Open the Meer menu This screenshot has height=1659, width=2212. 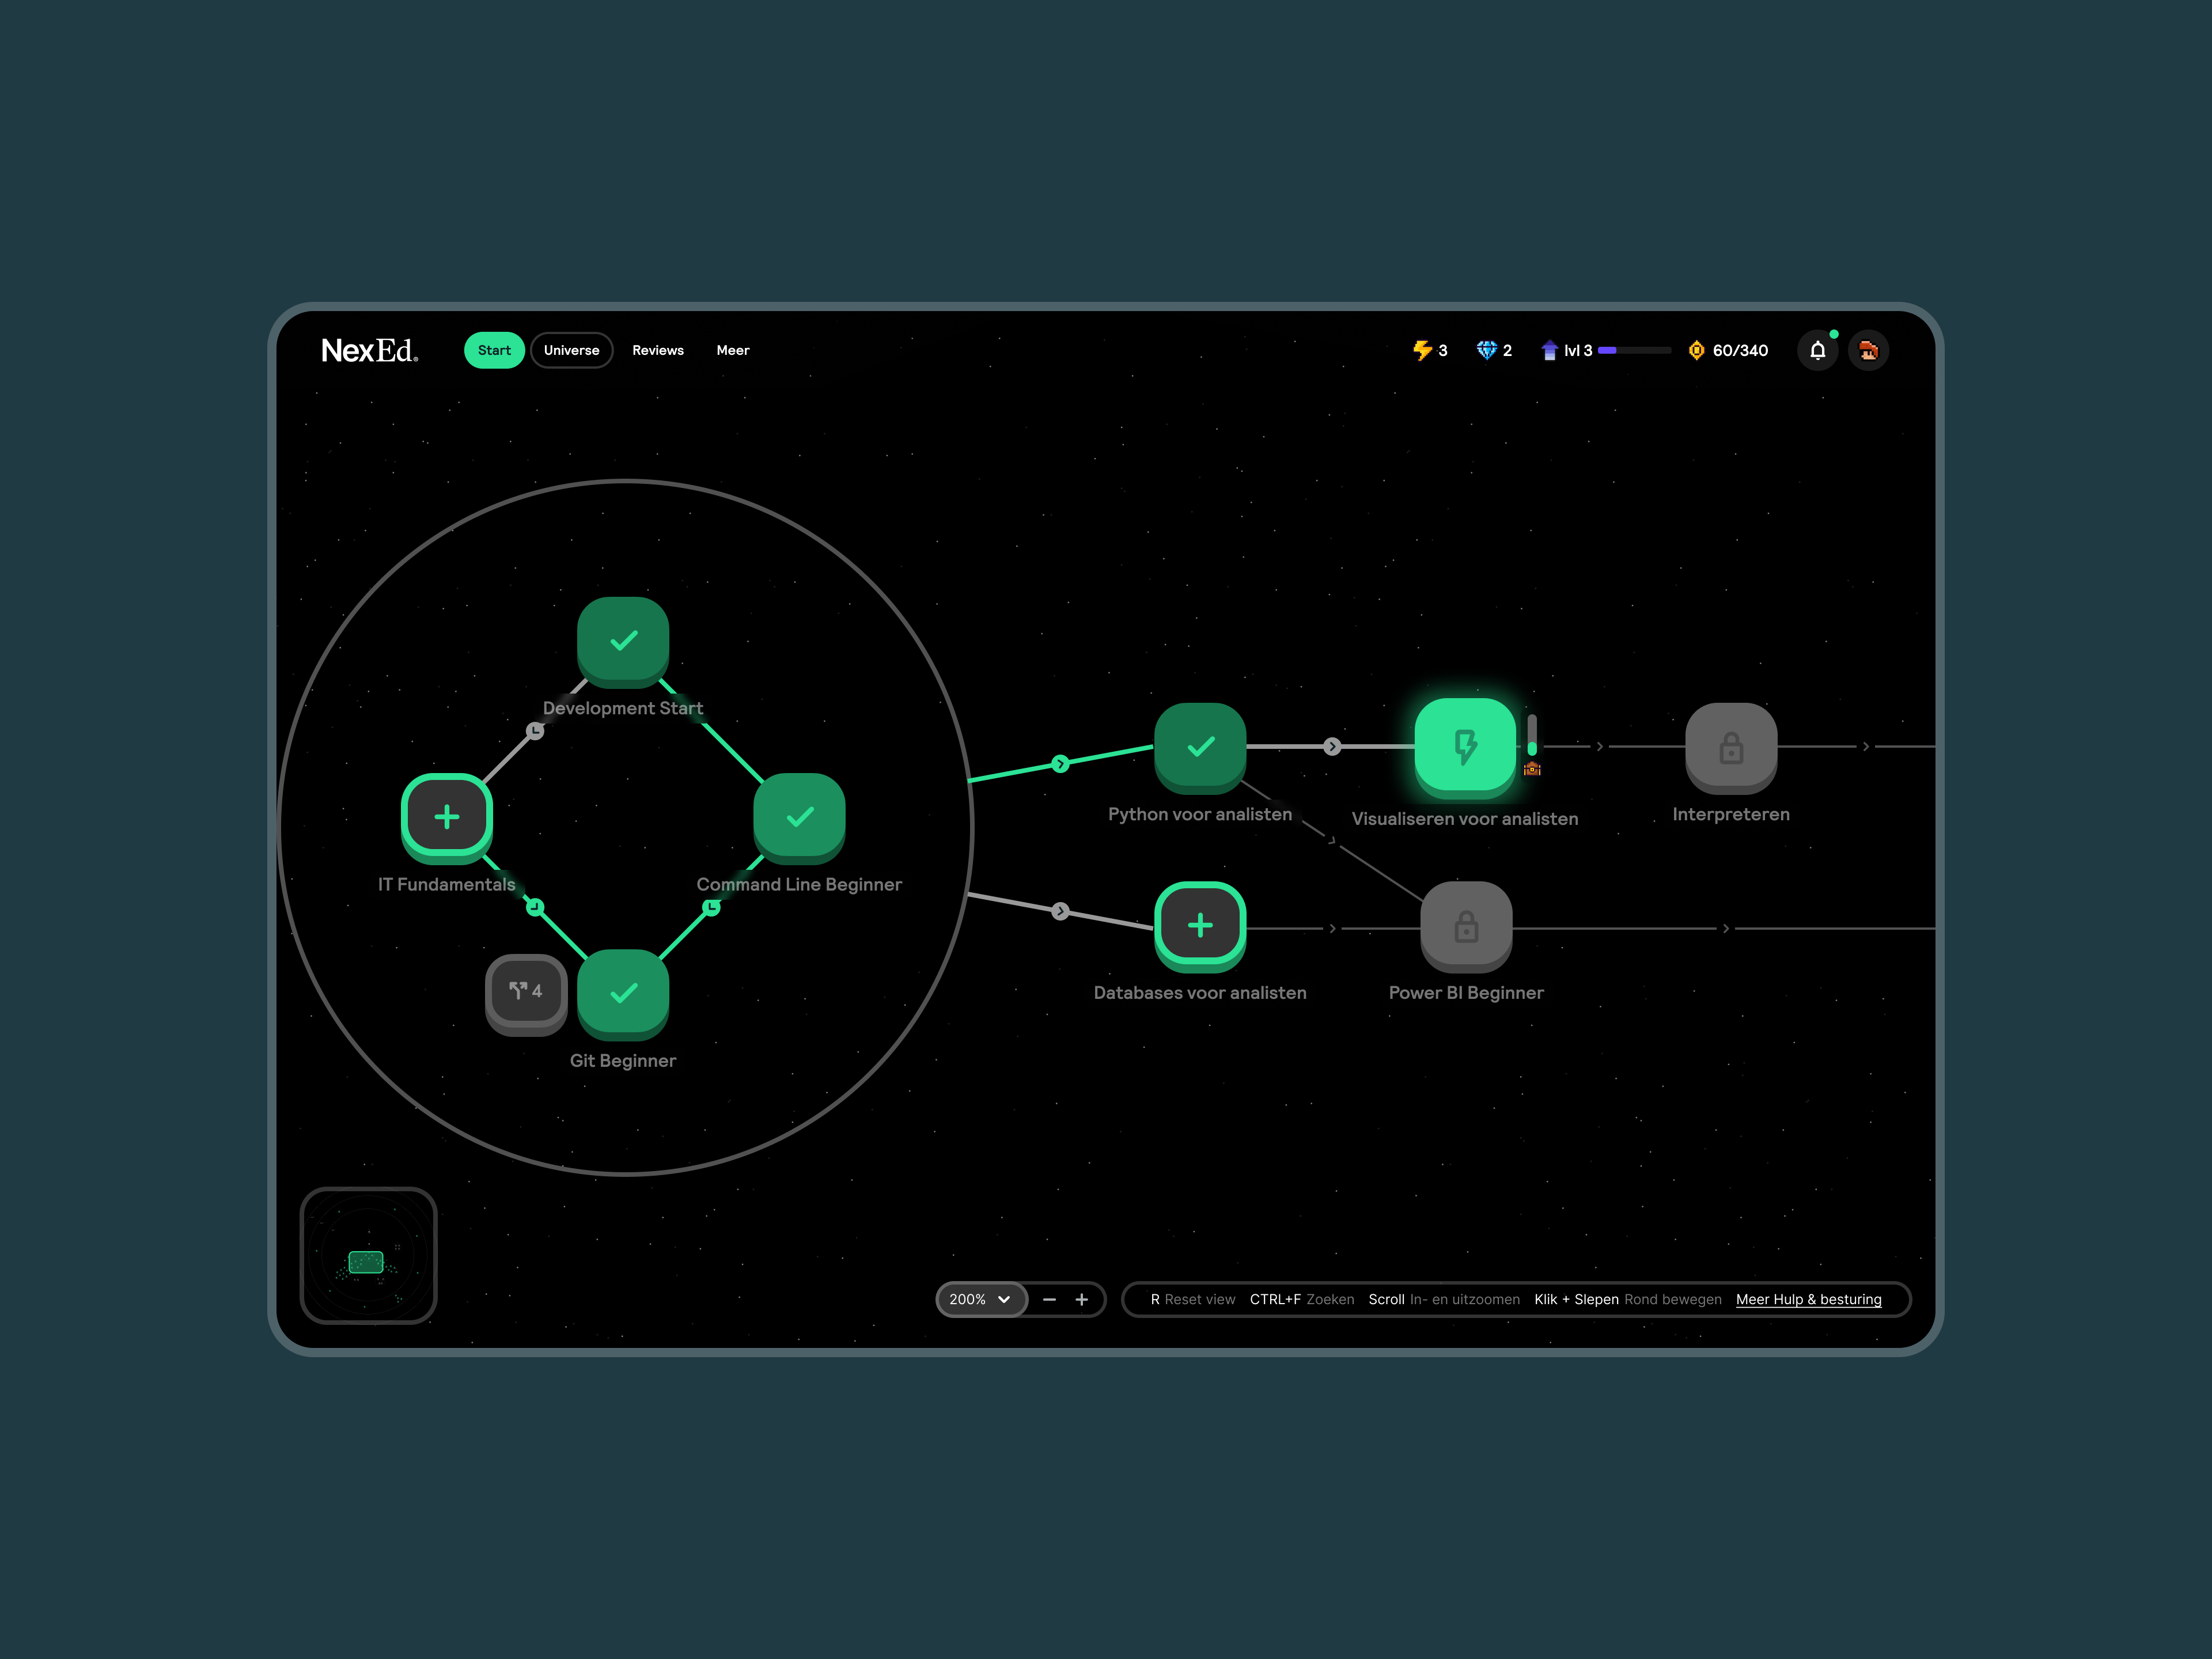coord(732,350)
